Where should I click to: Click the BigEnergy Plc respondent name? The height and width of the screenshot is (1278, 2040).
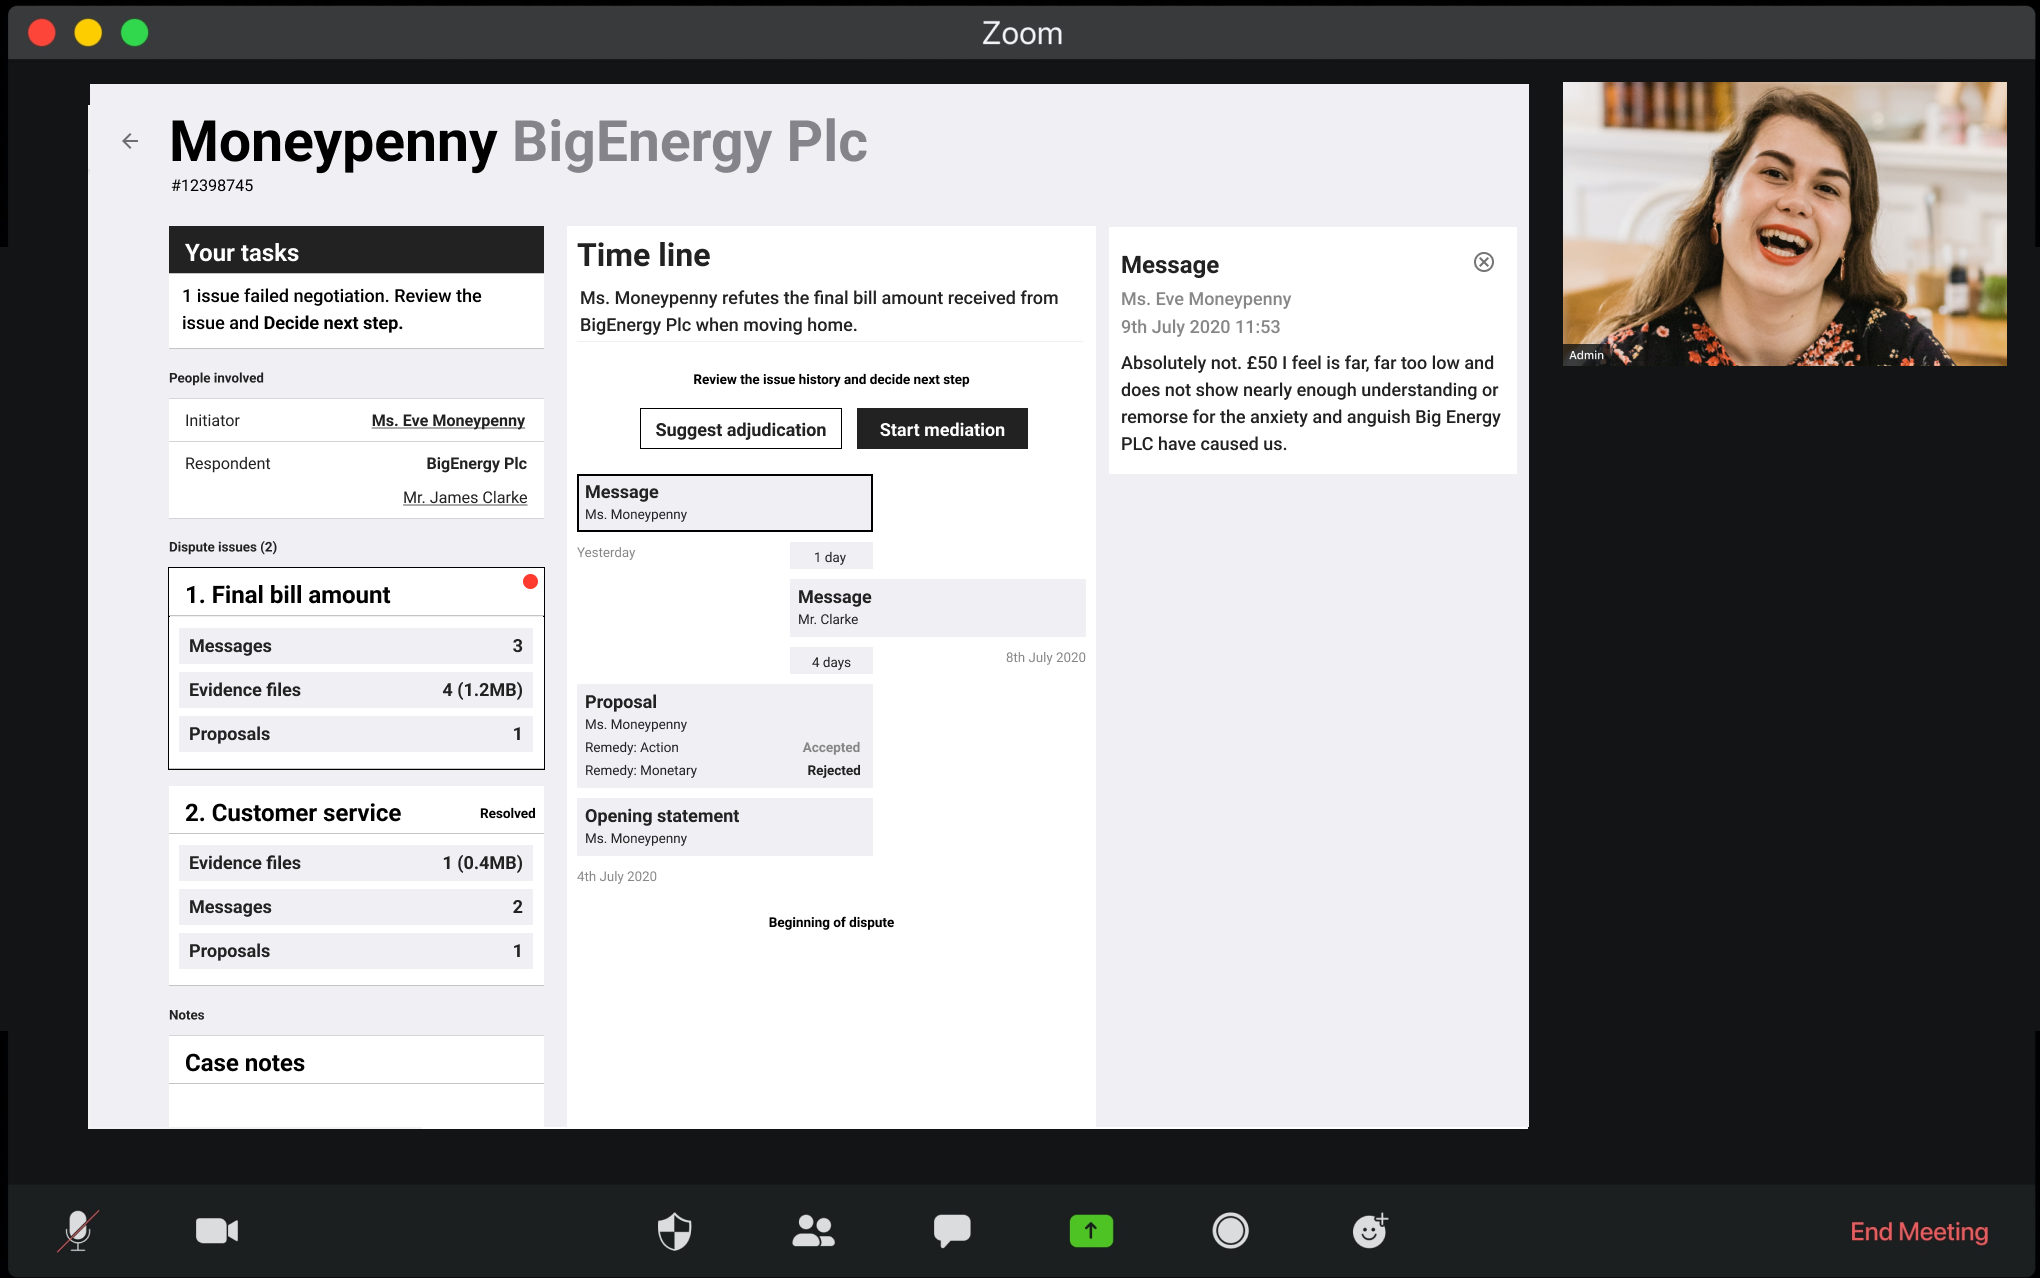tap(476, 464)
